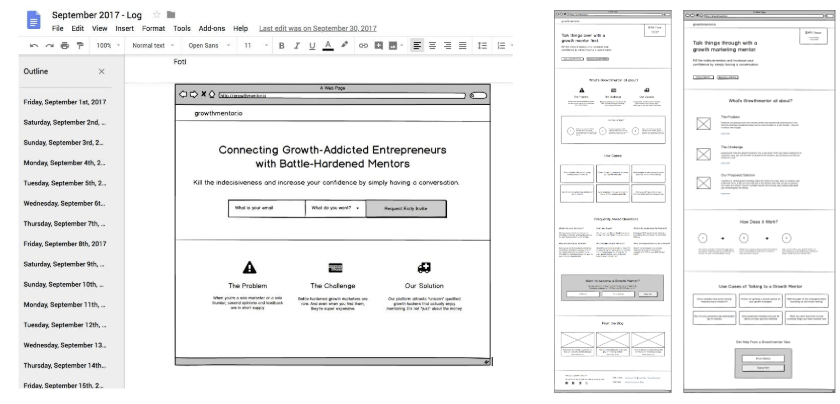Open the text color picker
The height and width of the screenshot is (404, 840).
tap(328, 46)
